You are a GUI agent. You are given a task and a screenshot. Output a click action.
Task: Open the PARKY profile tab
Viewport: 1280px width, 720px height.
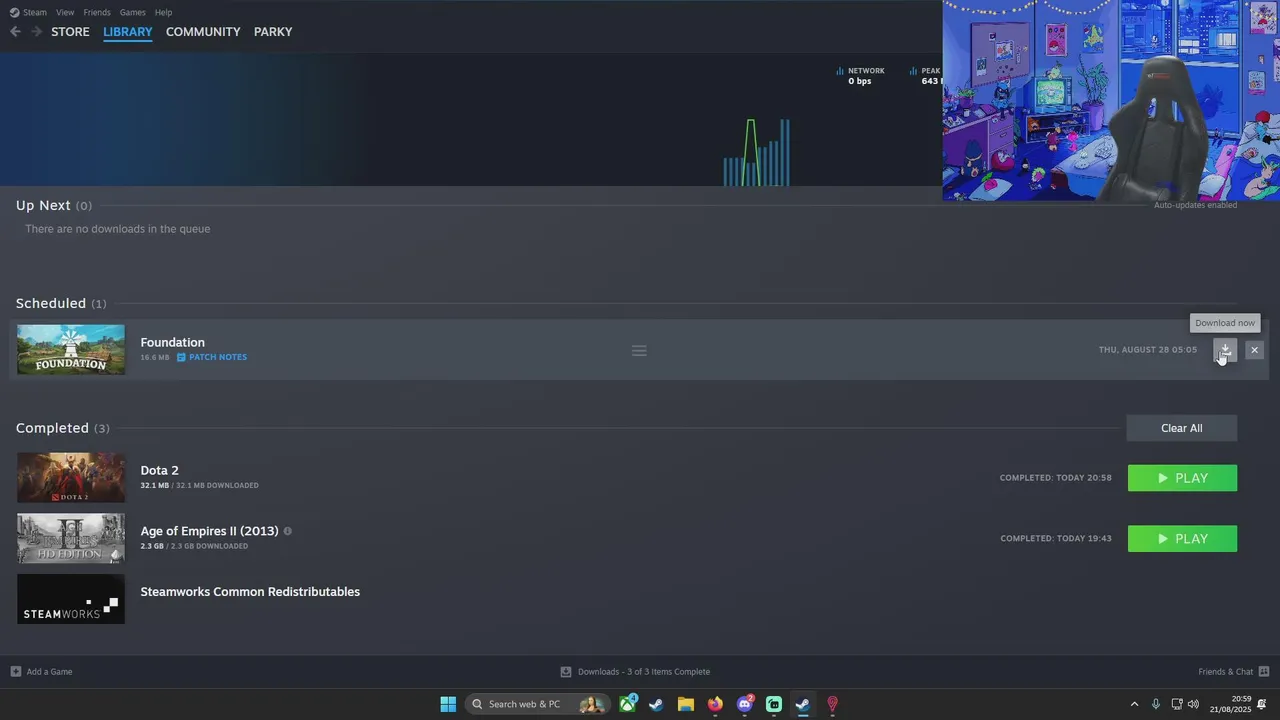pyautogui.click(x=273, y=32)
